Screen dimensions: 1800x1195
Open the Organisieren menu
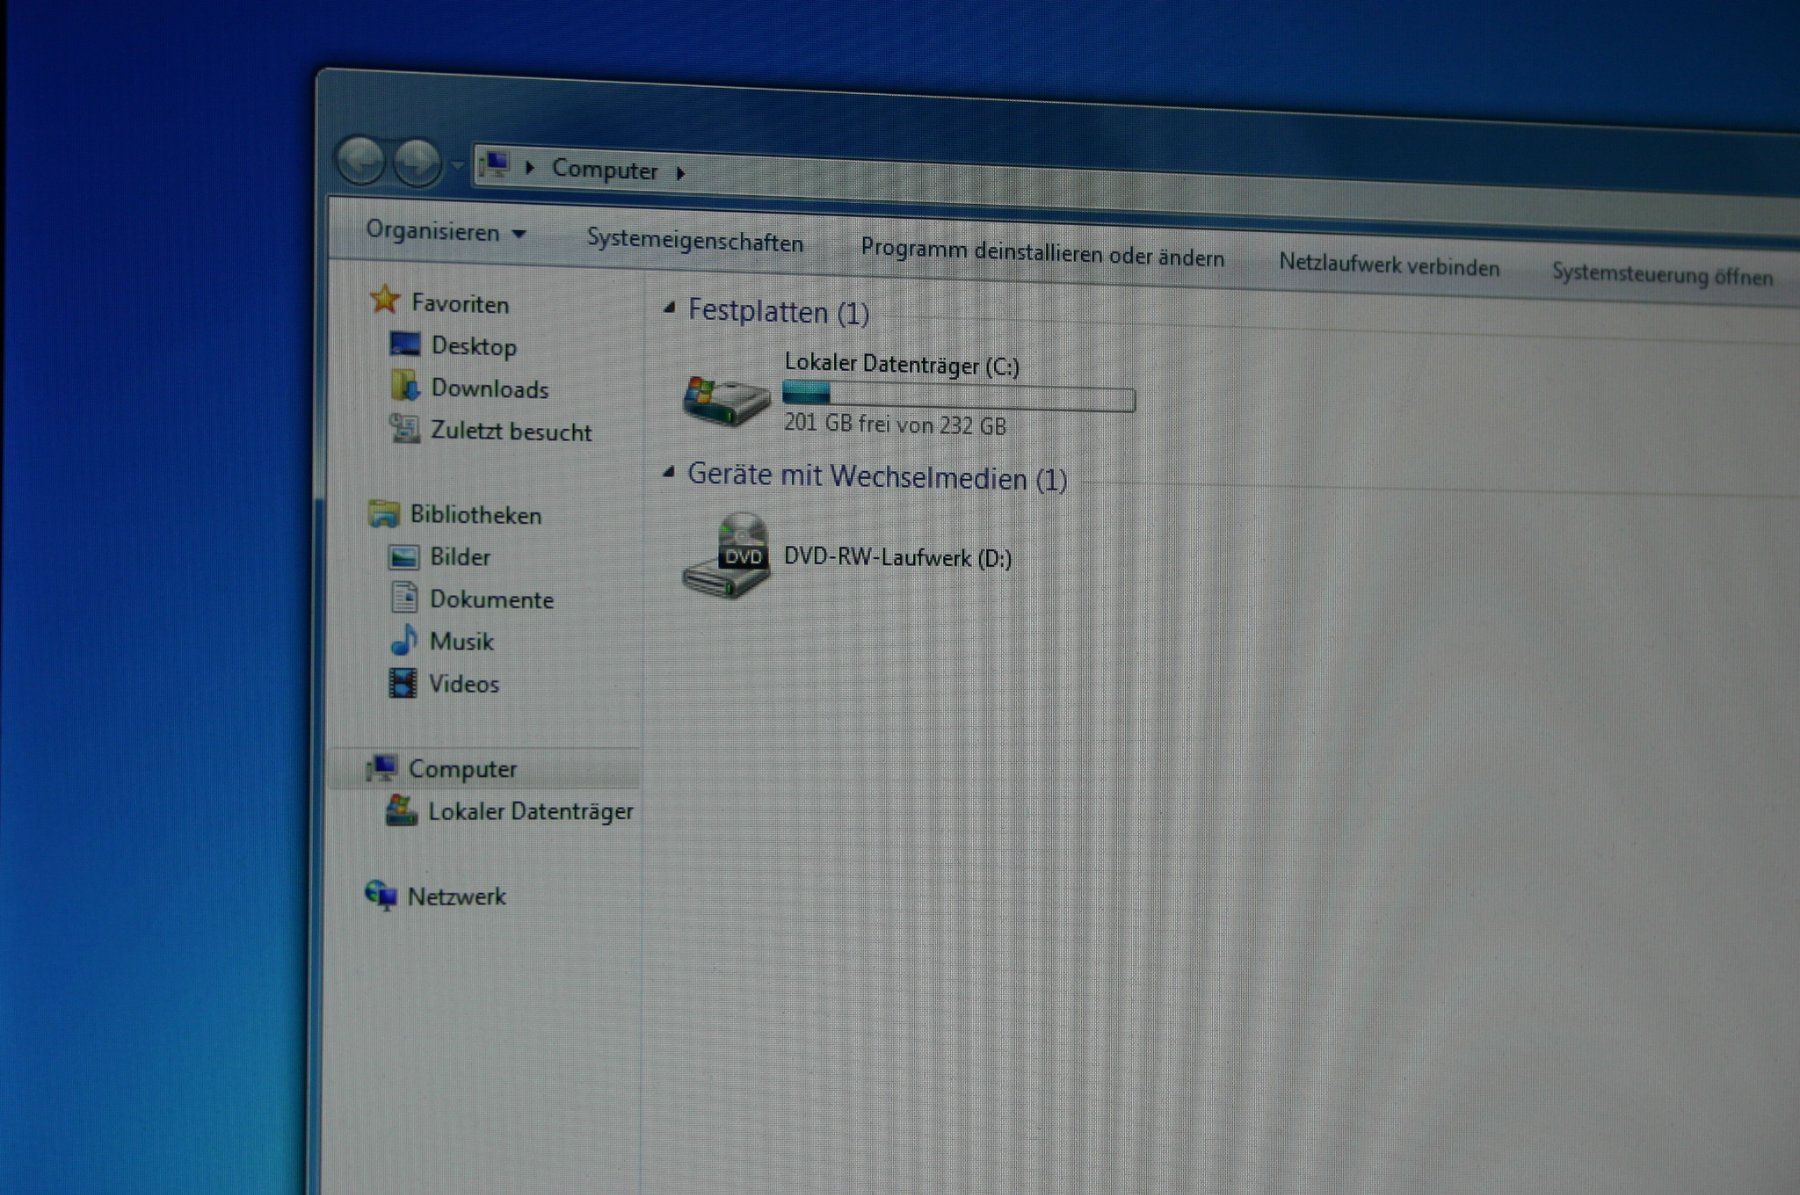click(x=446, y=231)
